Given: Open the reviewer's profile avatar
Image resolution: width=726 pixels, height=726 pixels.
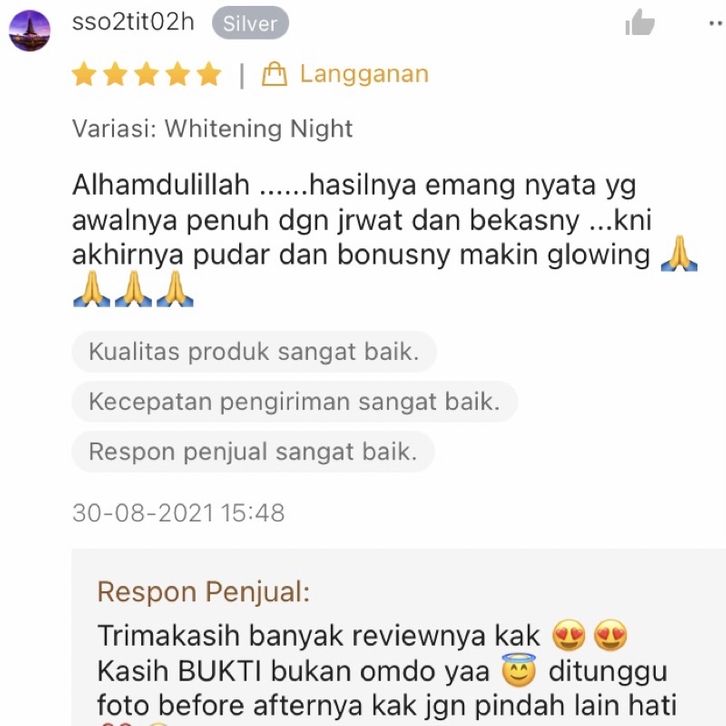Looking at the screenshot, I should tap(30, 31).
